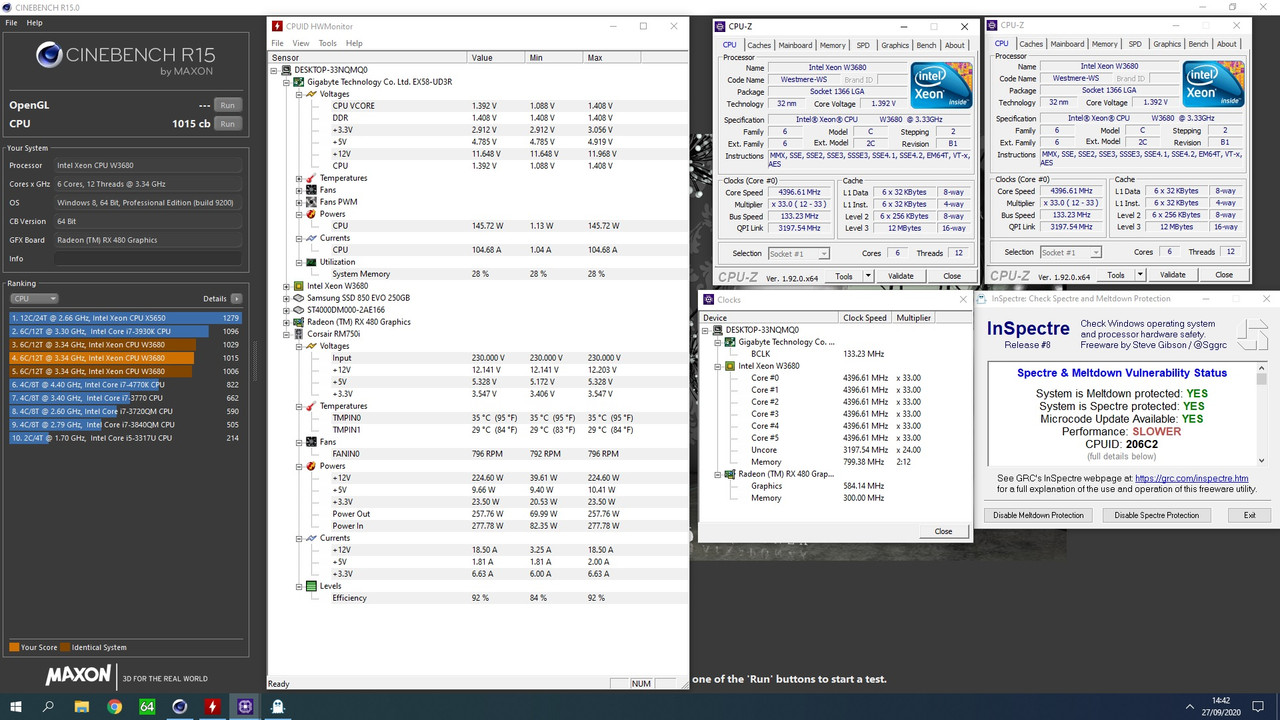Switch to the Mainboard tab in left CPU-Z
This screenshot has width=1280, height=720.
coord(795,45)
